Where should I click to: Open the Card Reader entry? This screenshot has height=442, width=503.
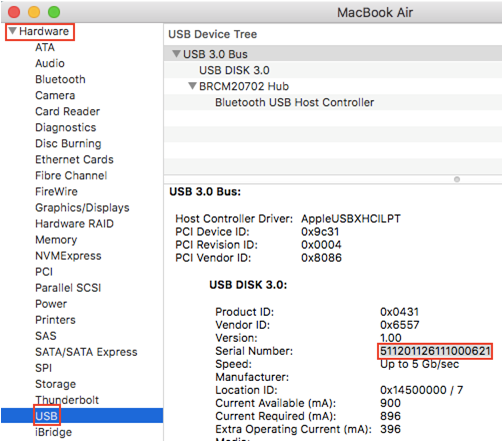click(x=67, y=111)
